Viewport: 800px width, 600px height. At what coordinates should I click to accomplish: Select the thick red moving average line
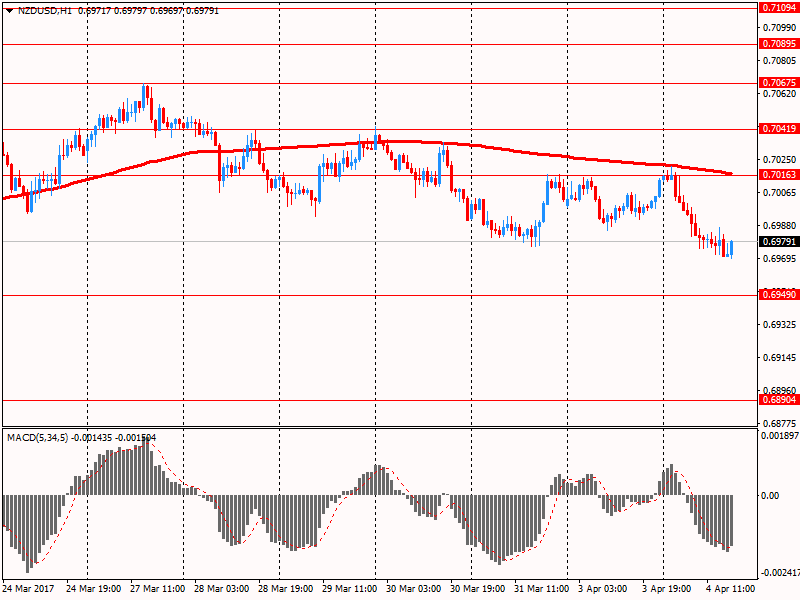pos(367,144)
